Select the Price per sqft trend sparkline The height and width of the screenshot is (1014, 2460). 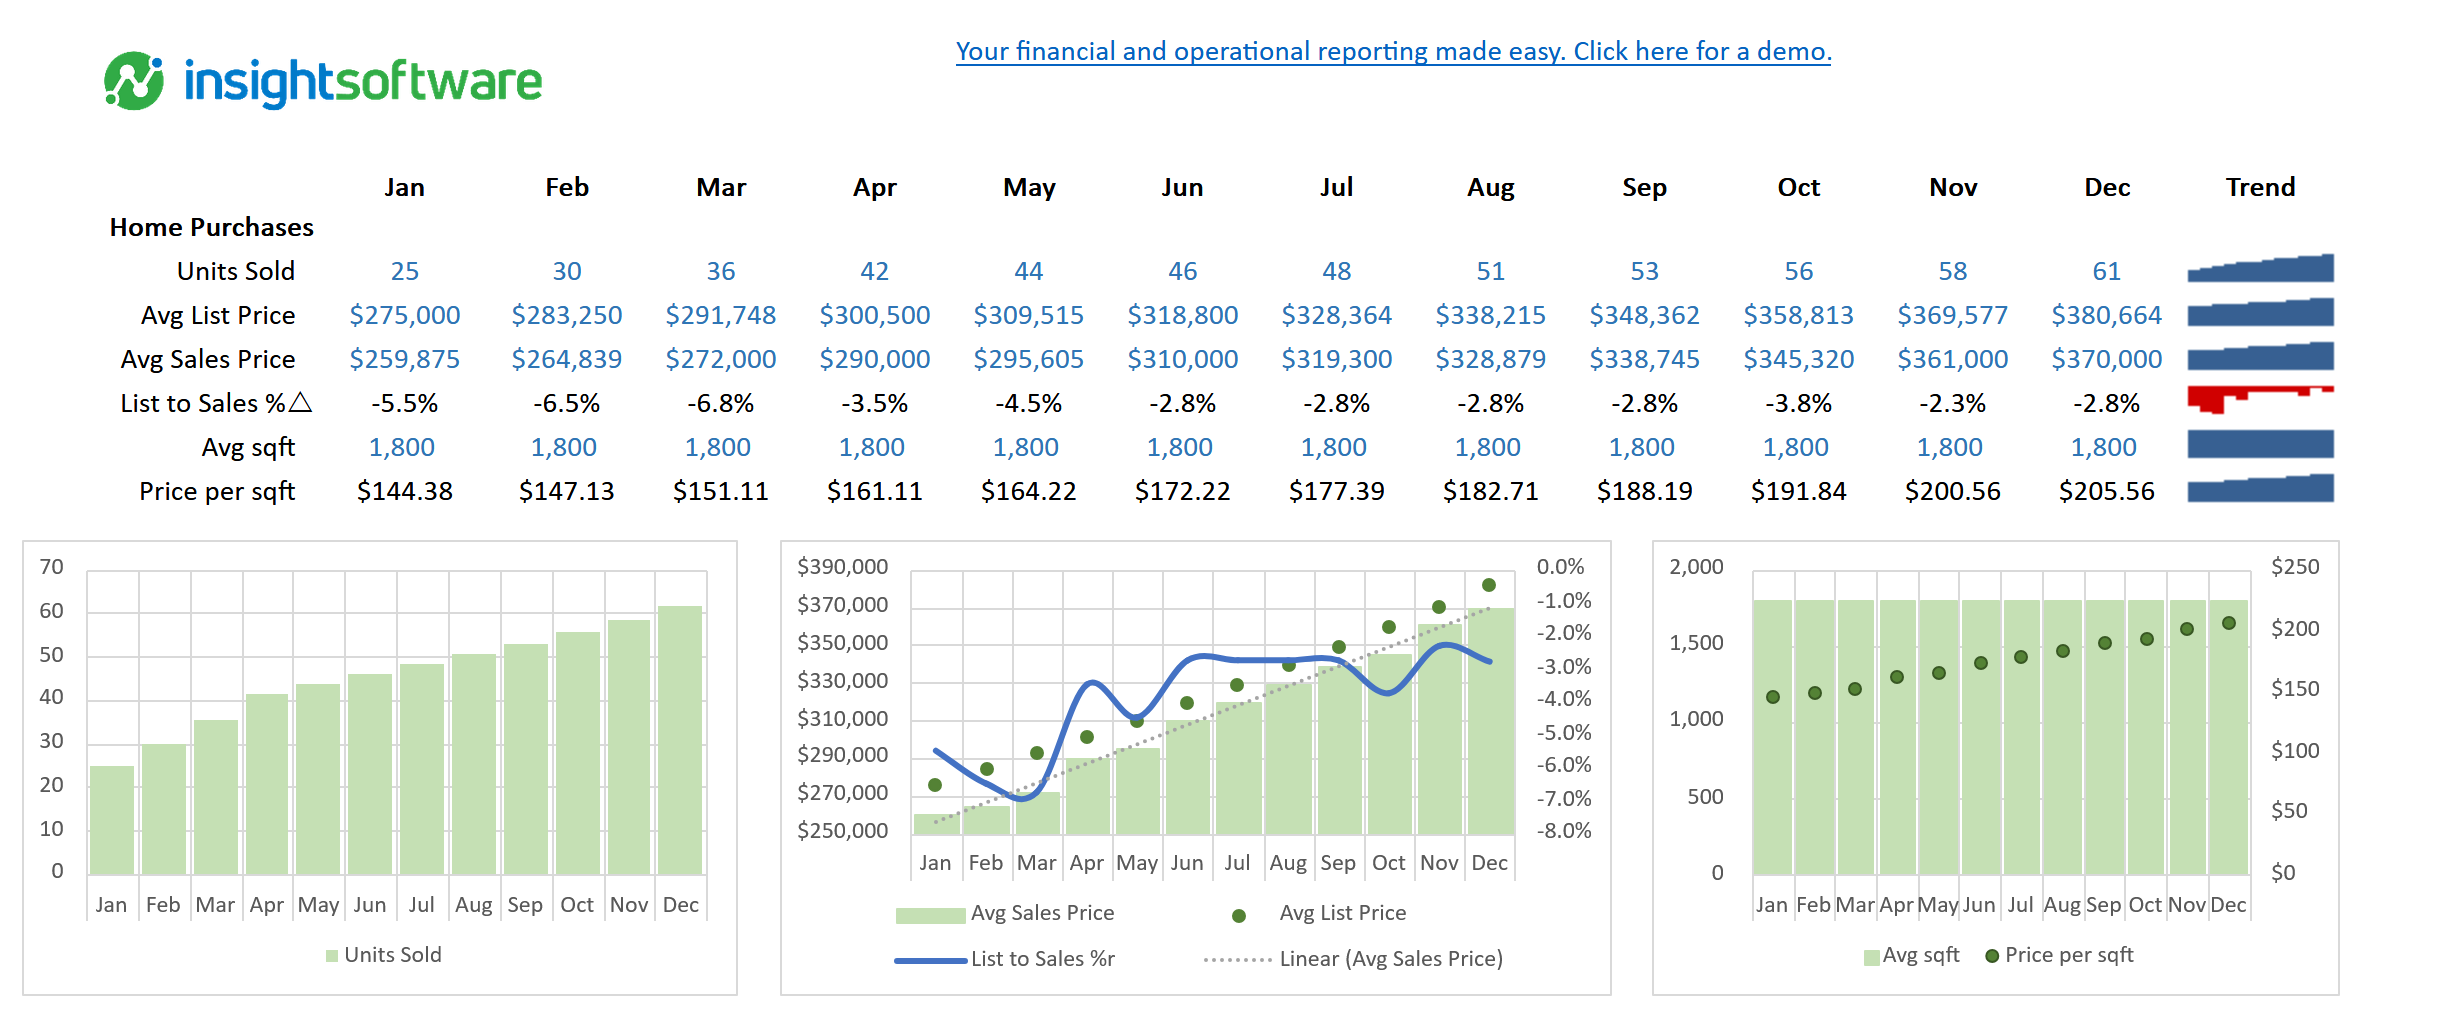(x=2262, y=490)
